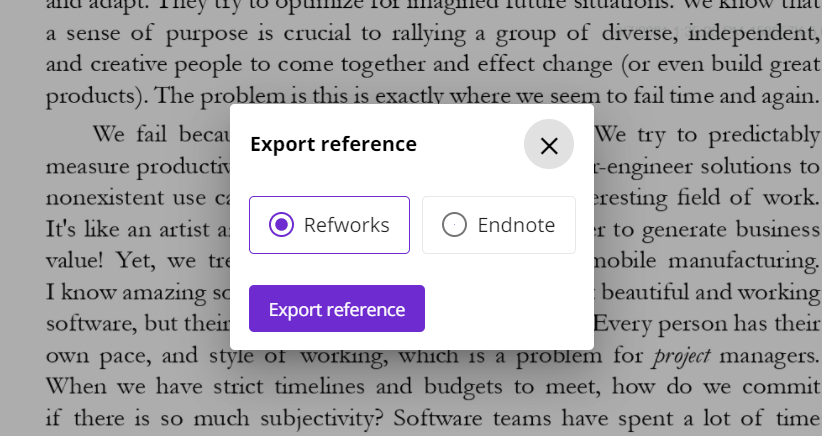
Task: Click the purple Export reference button
Action: click(x=337, y=309)
